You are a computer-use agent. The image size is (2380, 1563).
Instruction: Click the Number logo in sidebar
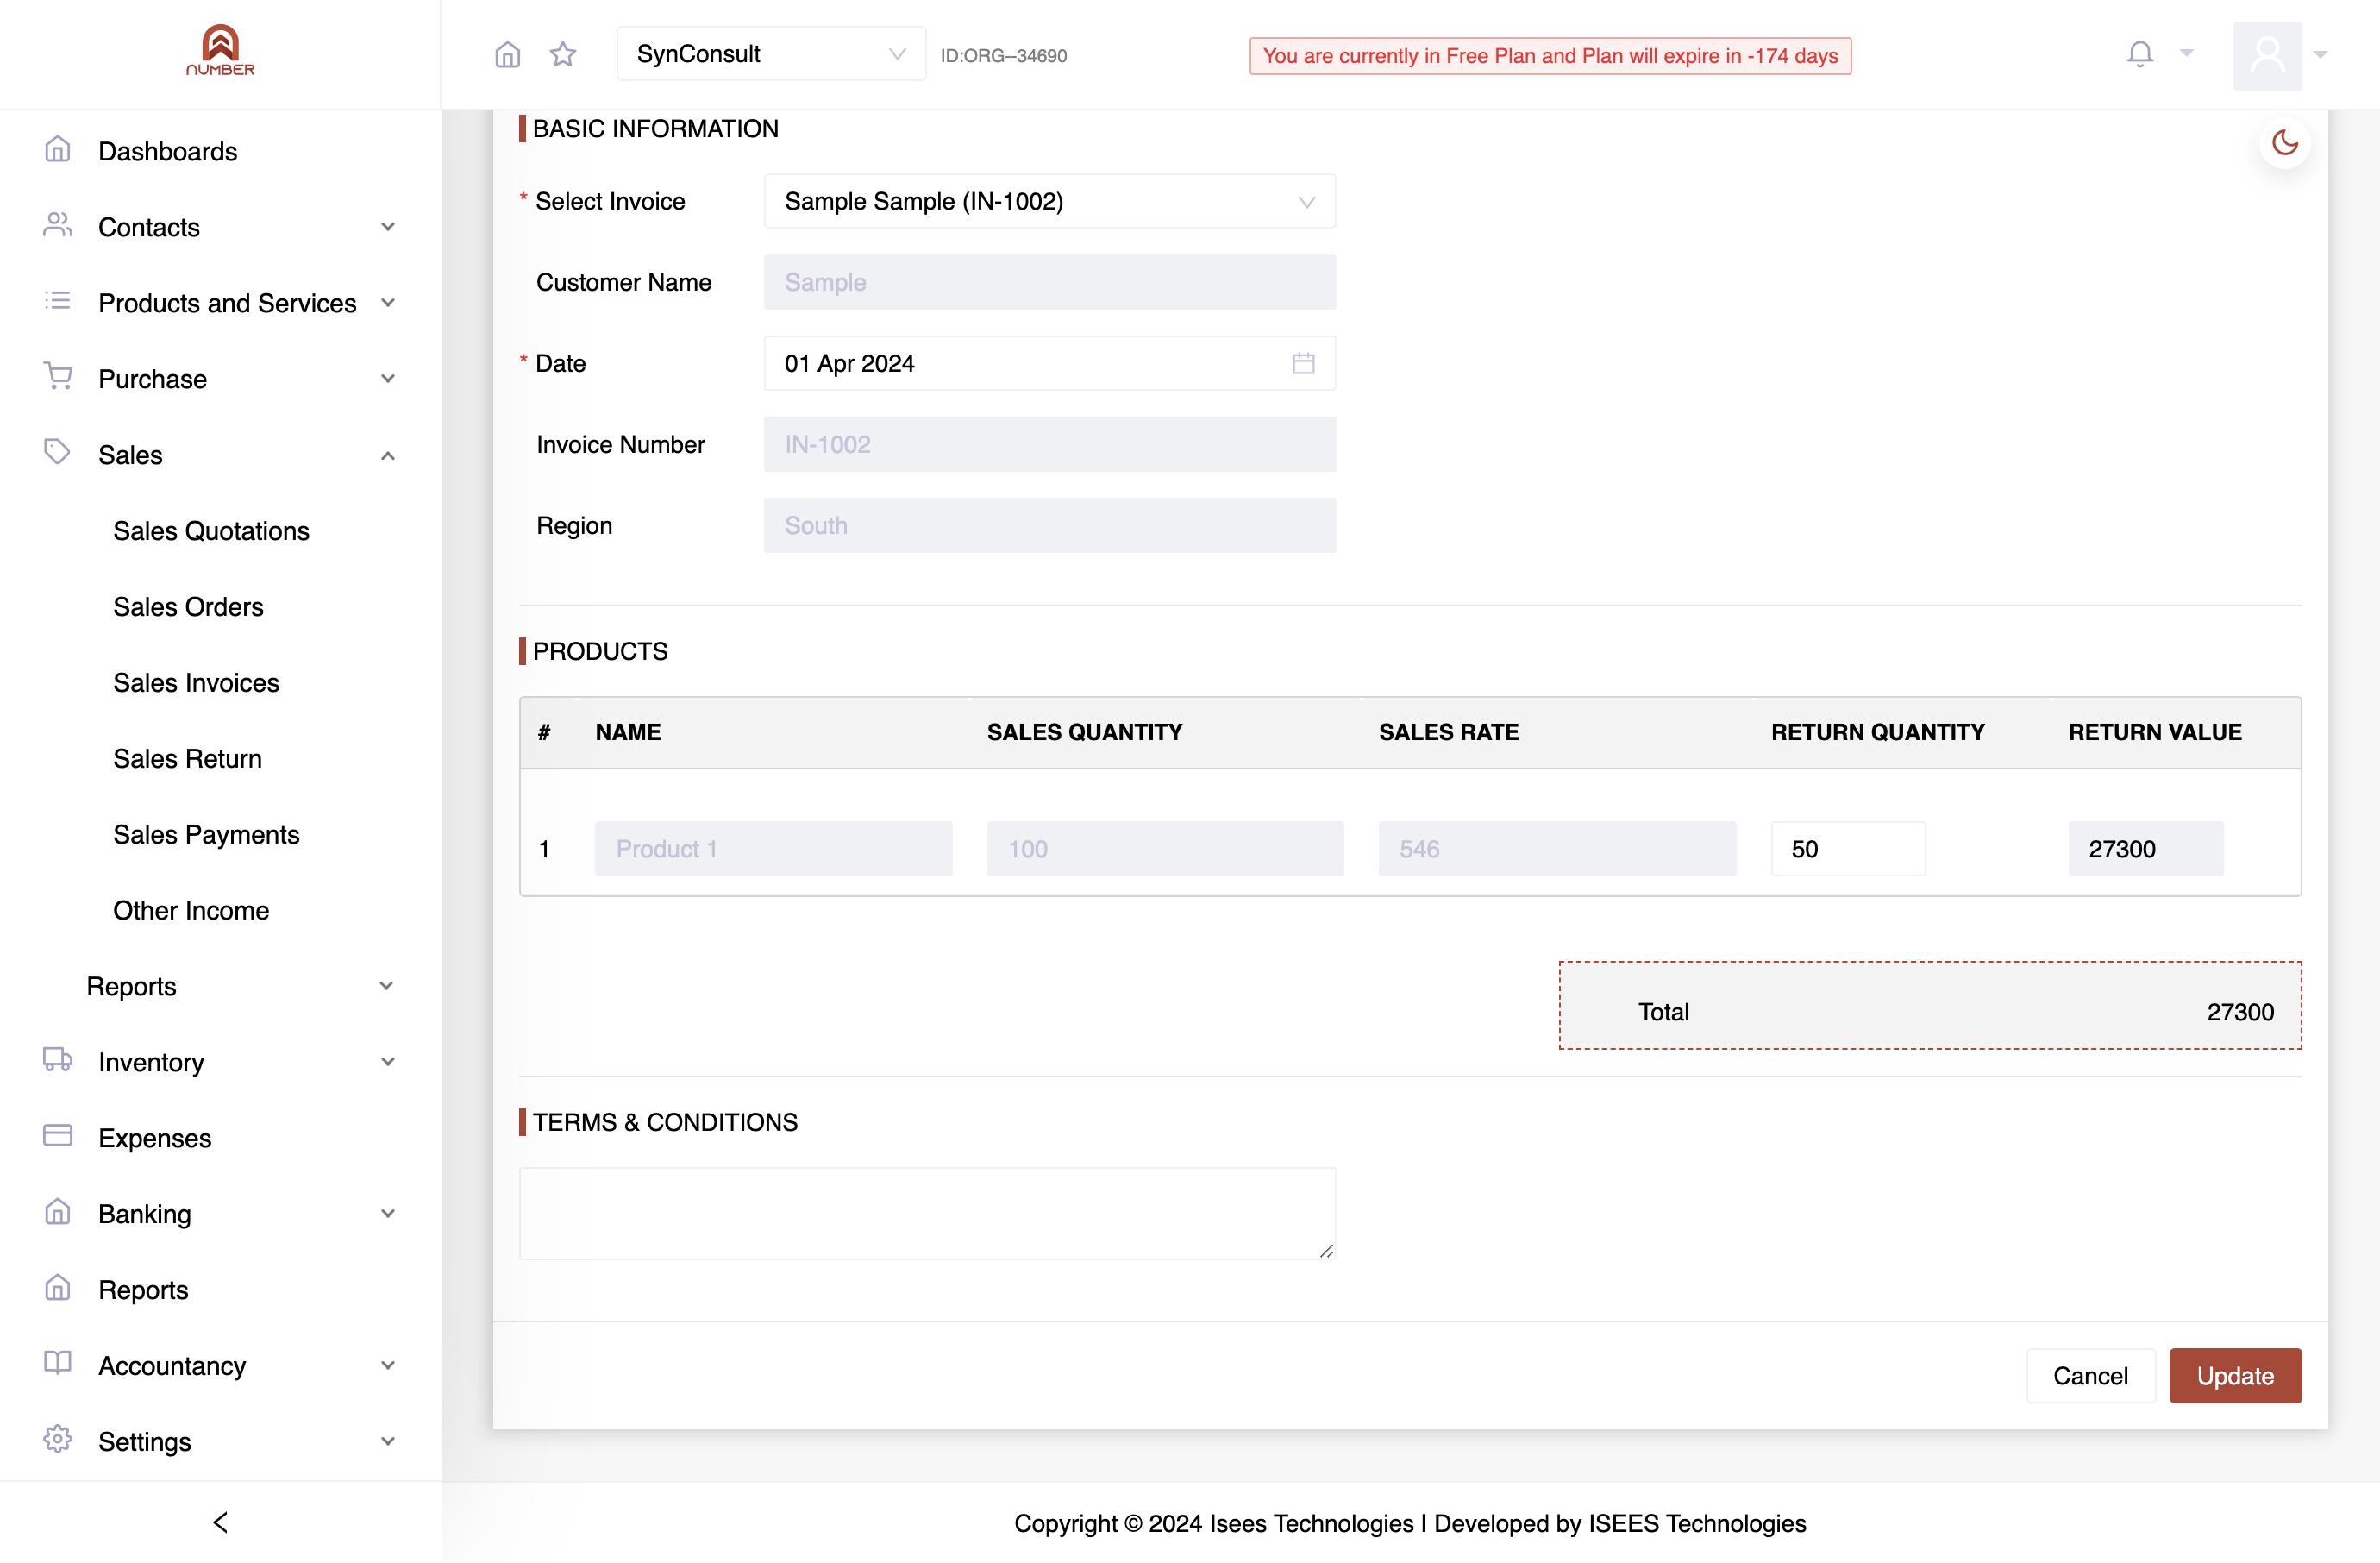[220, 50]
